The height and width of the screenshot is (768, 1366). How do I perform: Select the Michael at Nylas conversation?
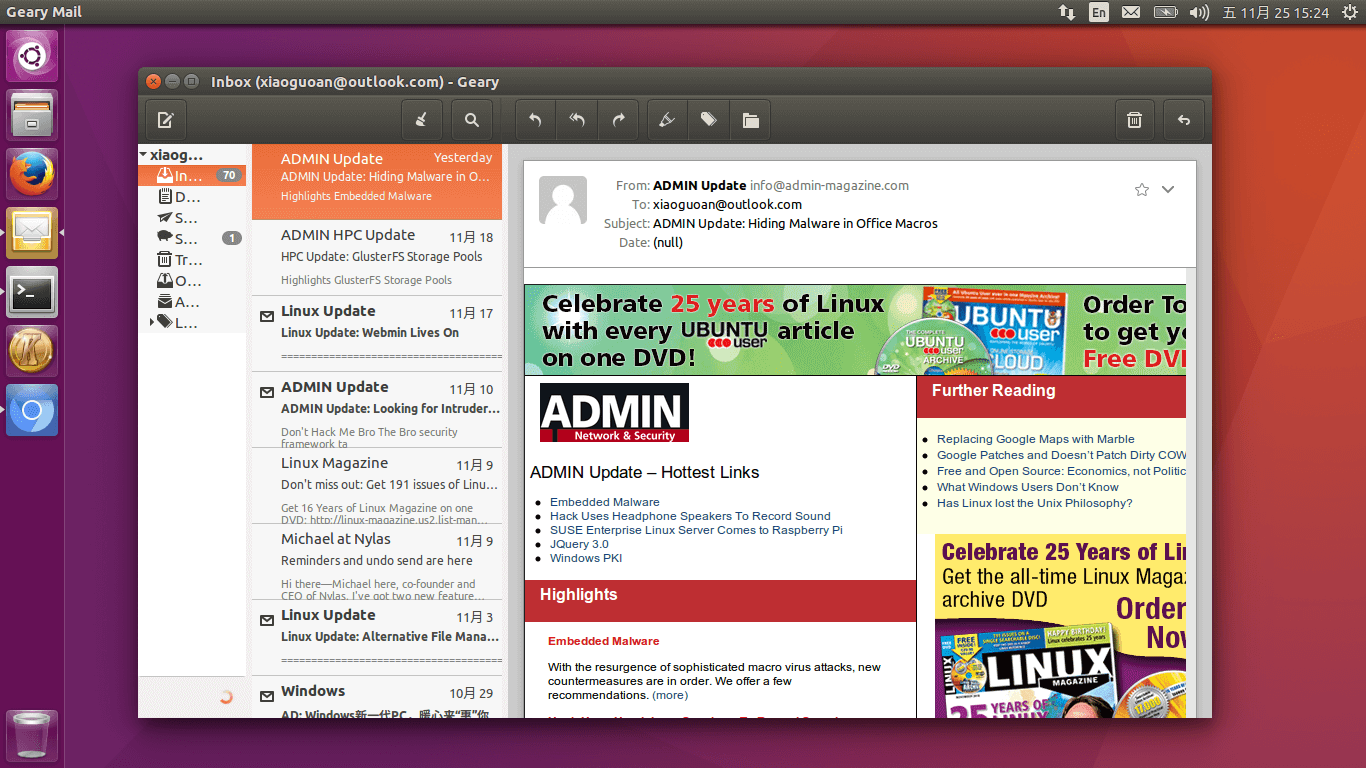377,561
